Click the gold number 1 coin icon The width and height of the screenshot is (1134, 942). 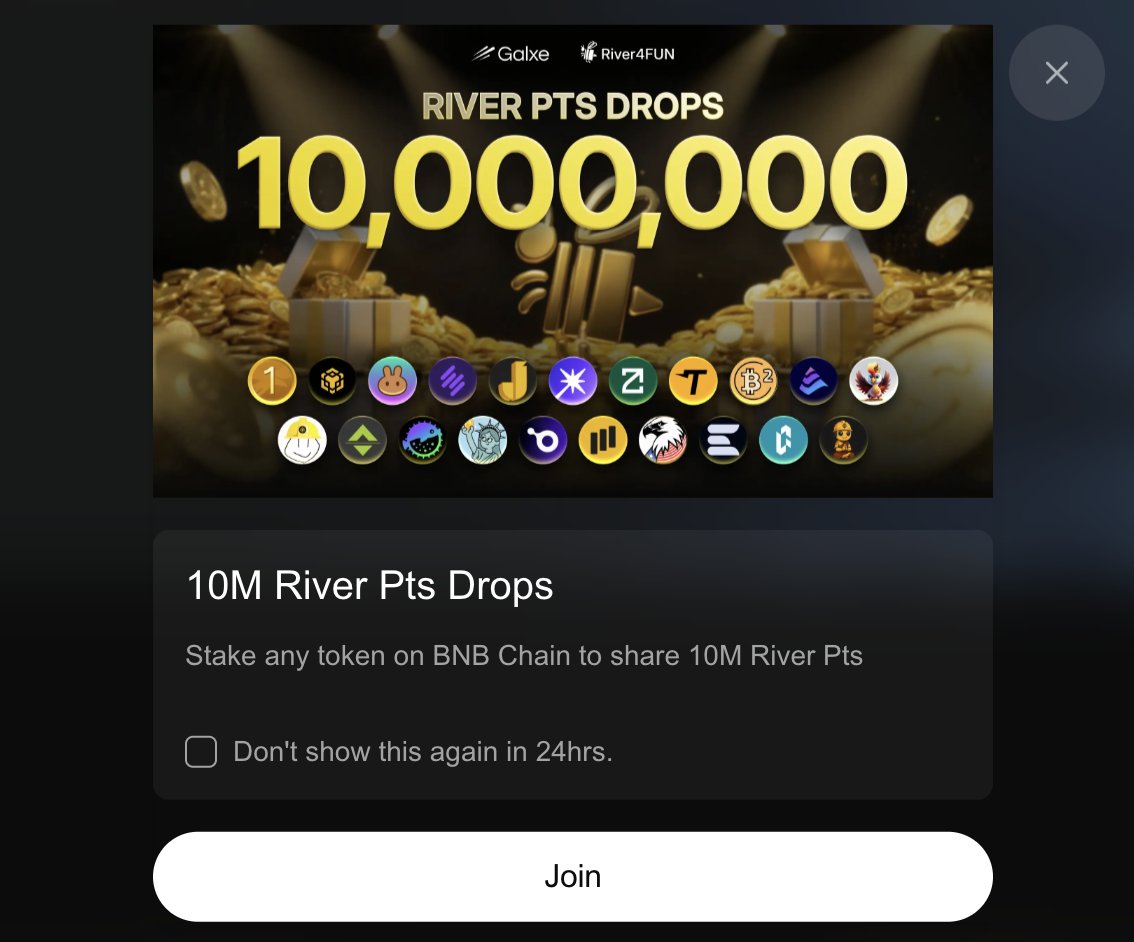(272, 380)
